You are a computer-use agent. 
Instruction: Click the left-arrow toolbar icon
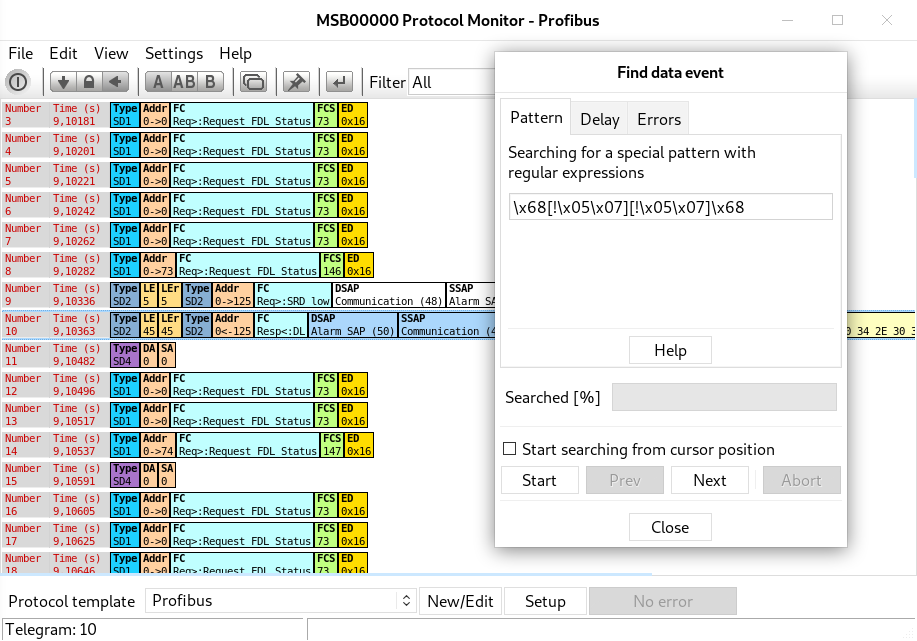(x=116, y=82)
